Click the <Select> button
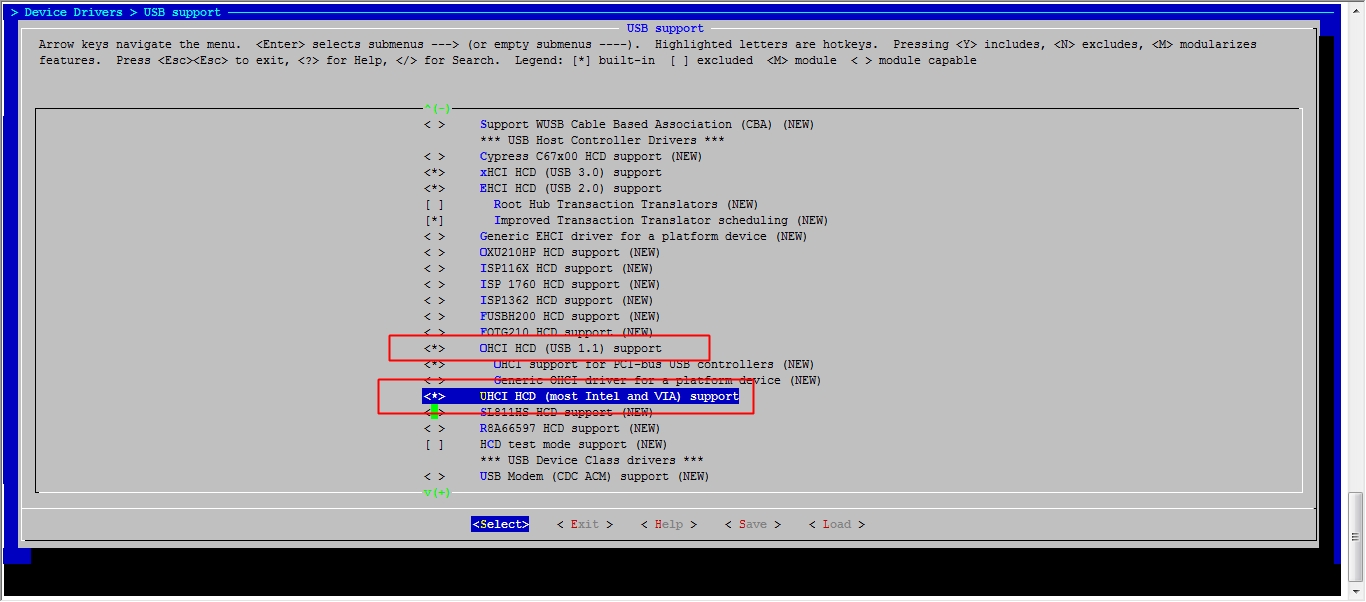 tap(500, 524)
